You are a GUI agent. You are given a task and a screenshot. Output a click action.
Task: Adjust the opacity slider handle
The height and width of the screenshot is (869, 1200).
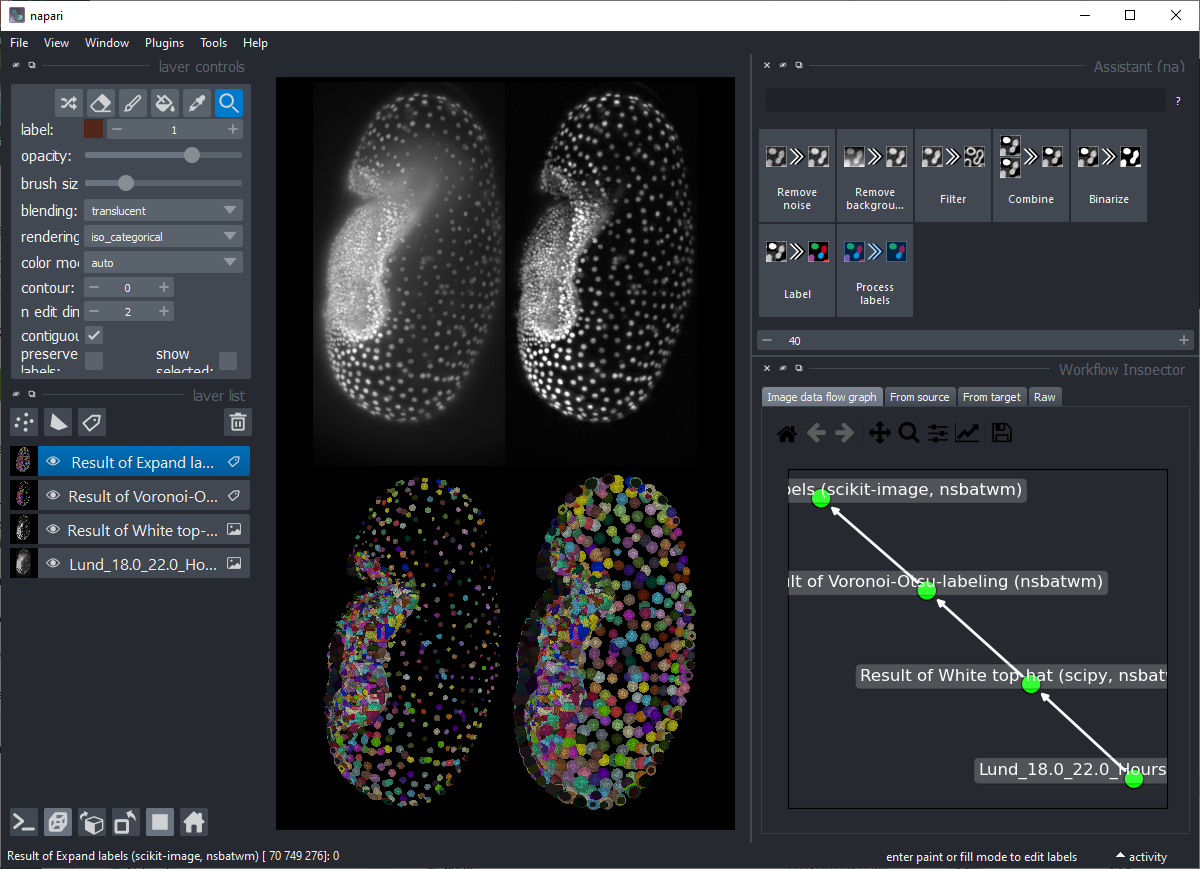click(192, 155)
